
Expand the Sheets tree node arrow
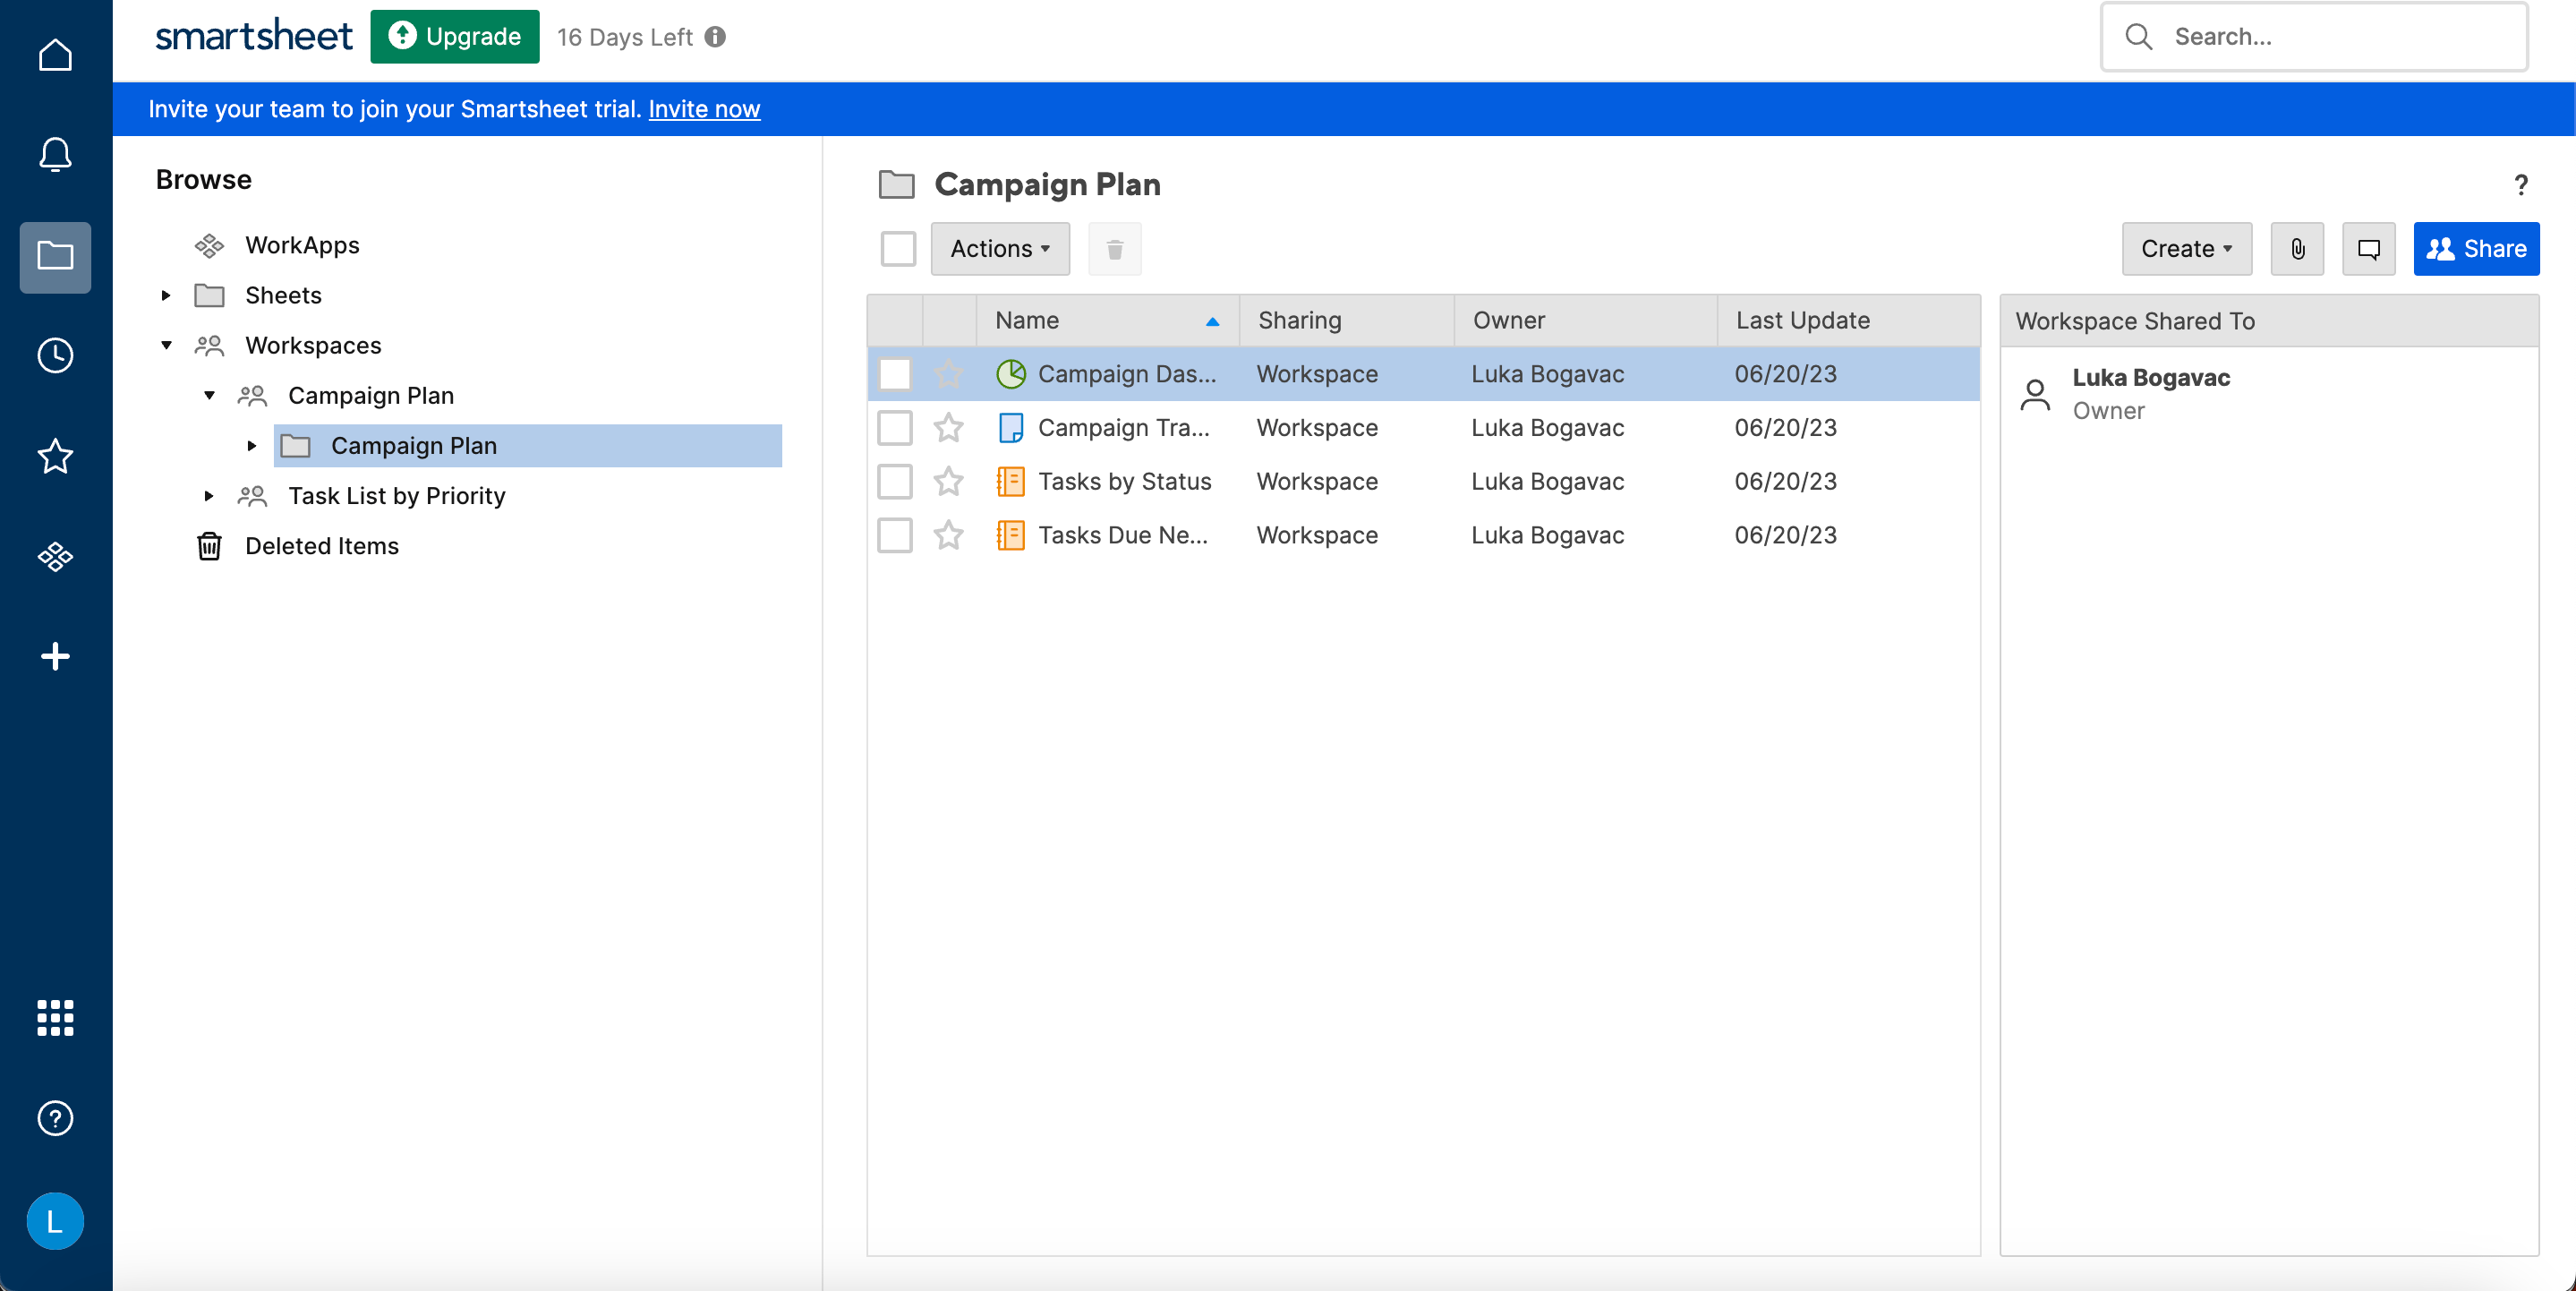(166, 296)
